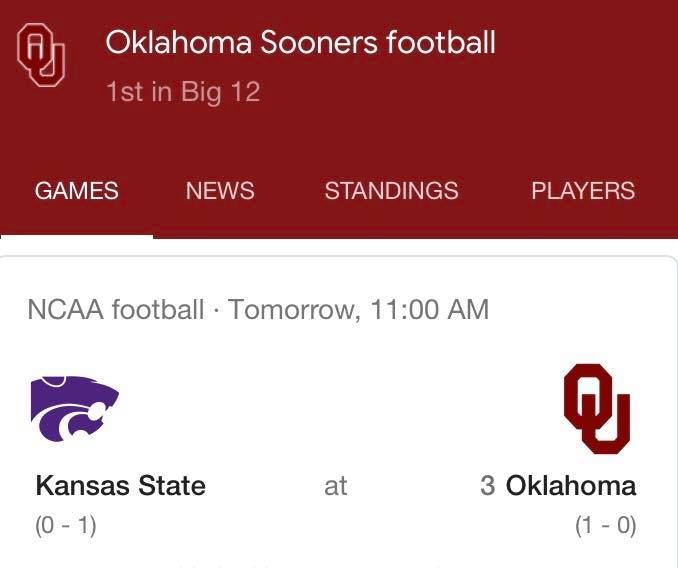Click the Oklahoma logo in game card
This screenshot has height=568, width=678.
click(597, 408)
